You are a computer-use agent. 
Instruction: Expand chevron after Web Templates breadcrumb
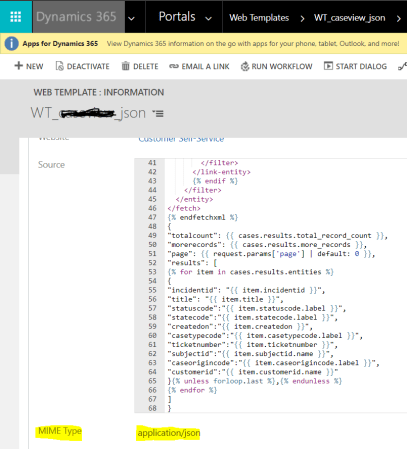point(302,19)
